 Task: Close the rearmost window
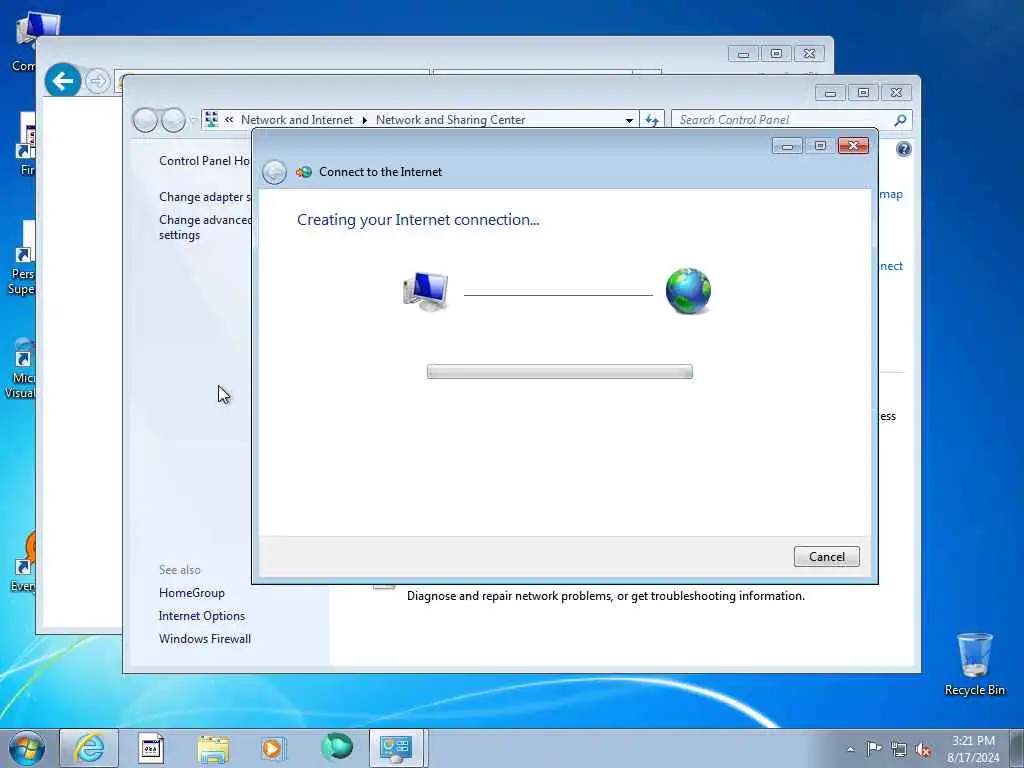point(809,54)
